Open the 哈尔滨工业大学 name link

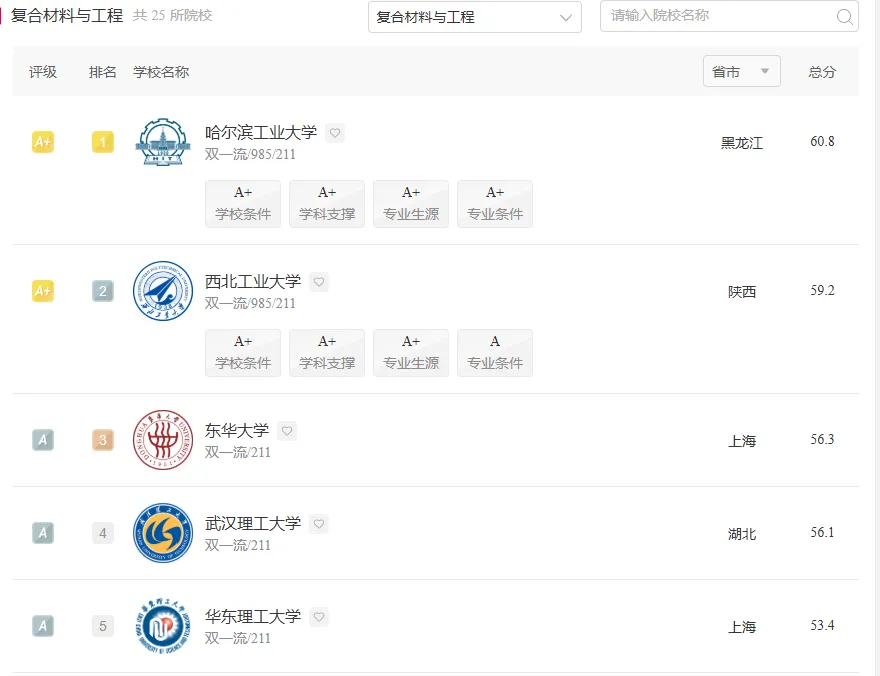tap(261, 132)
